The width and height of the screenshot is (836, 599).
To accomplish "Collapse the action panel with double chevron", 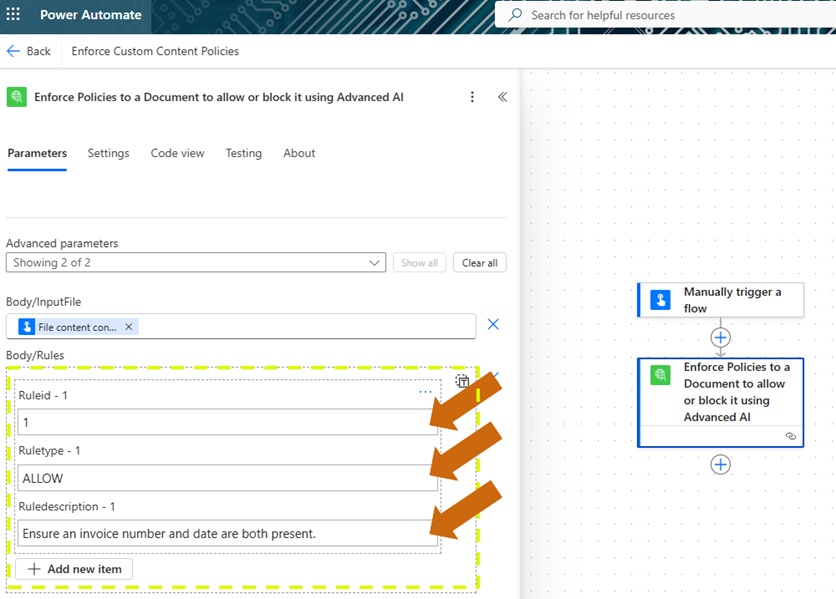I will [x=502, y=97].
